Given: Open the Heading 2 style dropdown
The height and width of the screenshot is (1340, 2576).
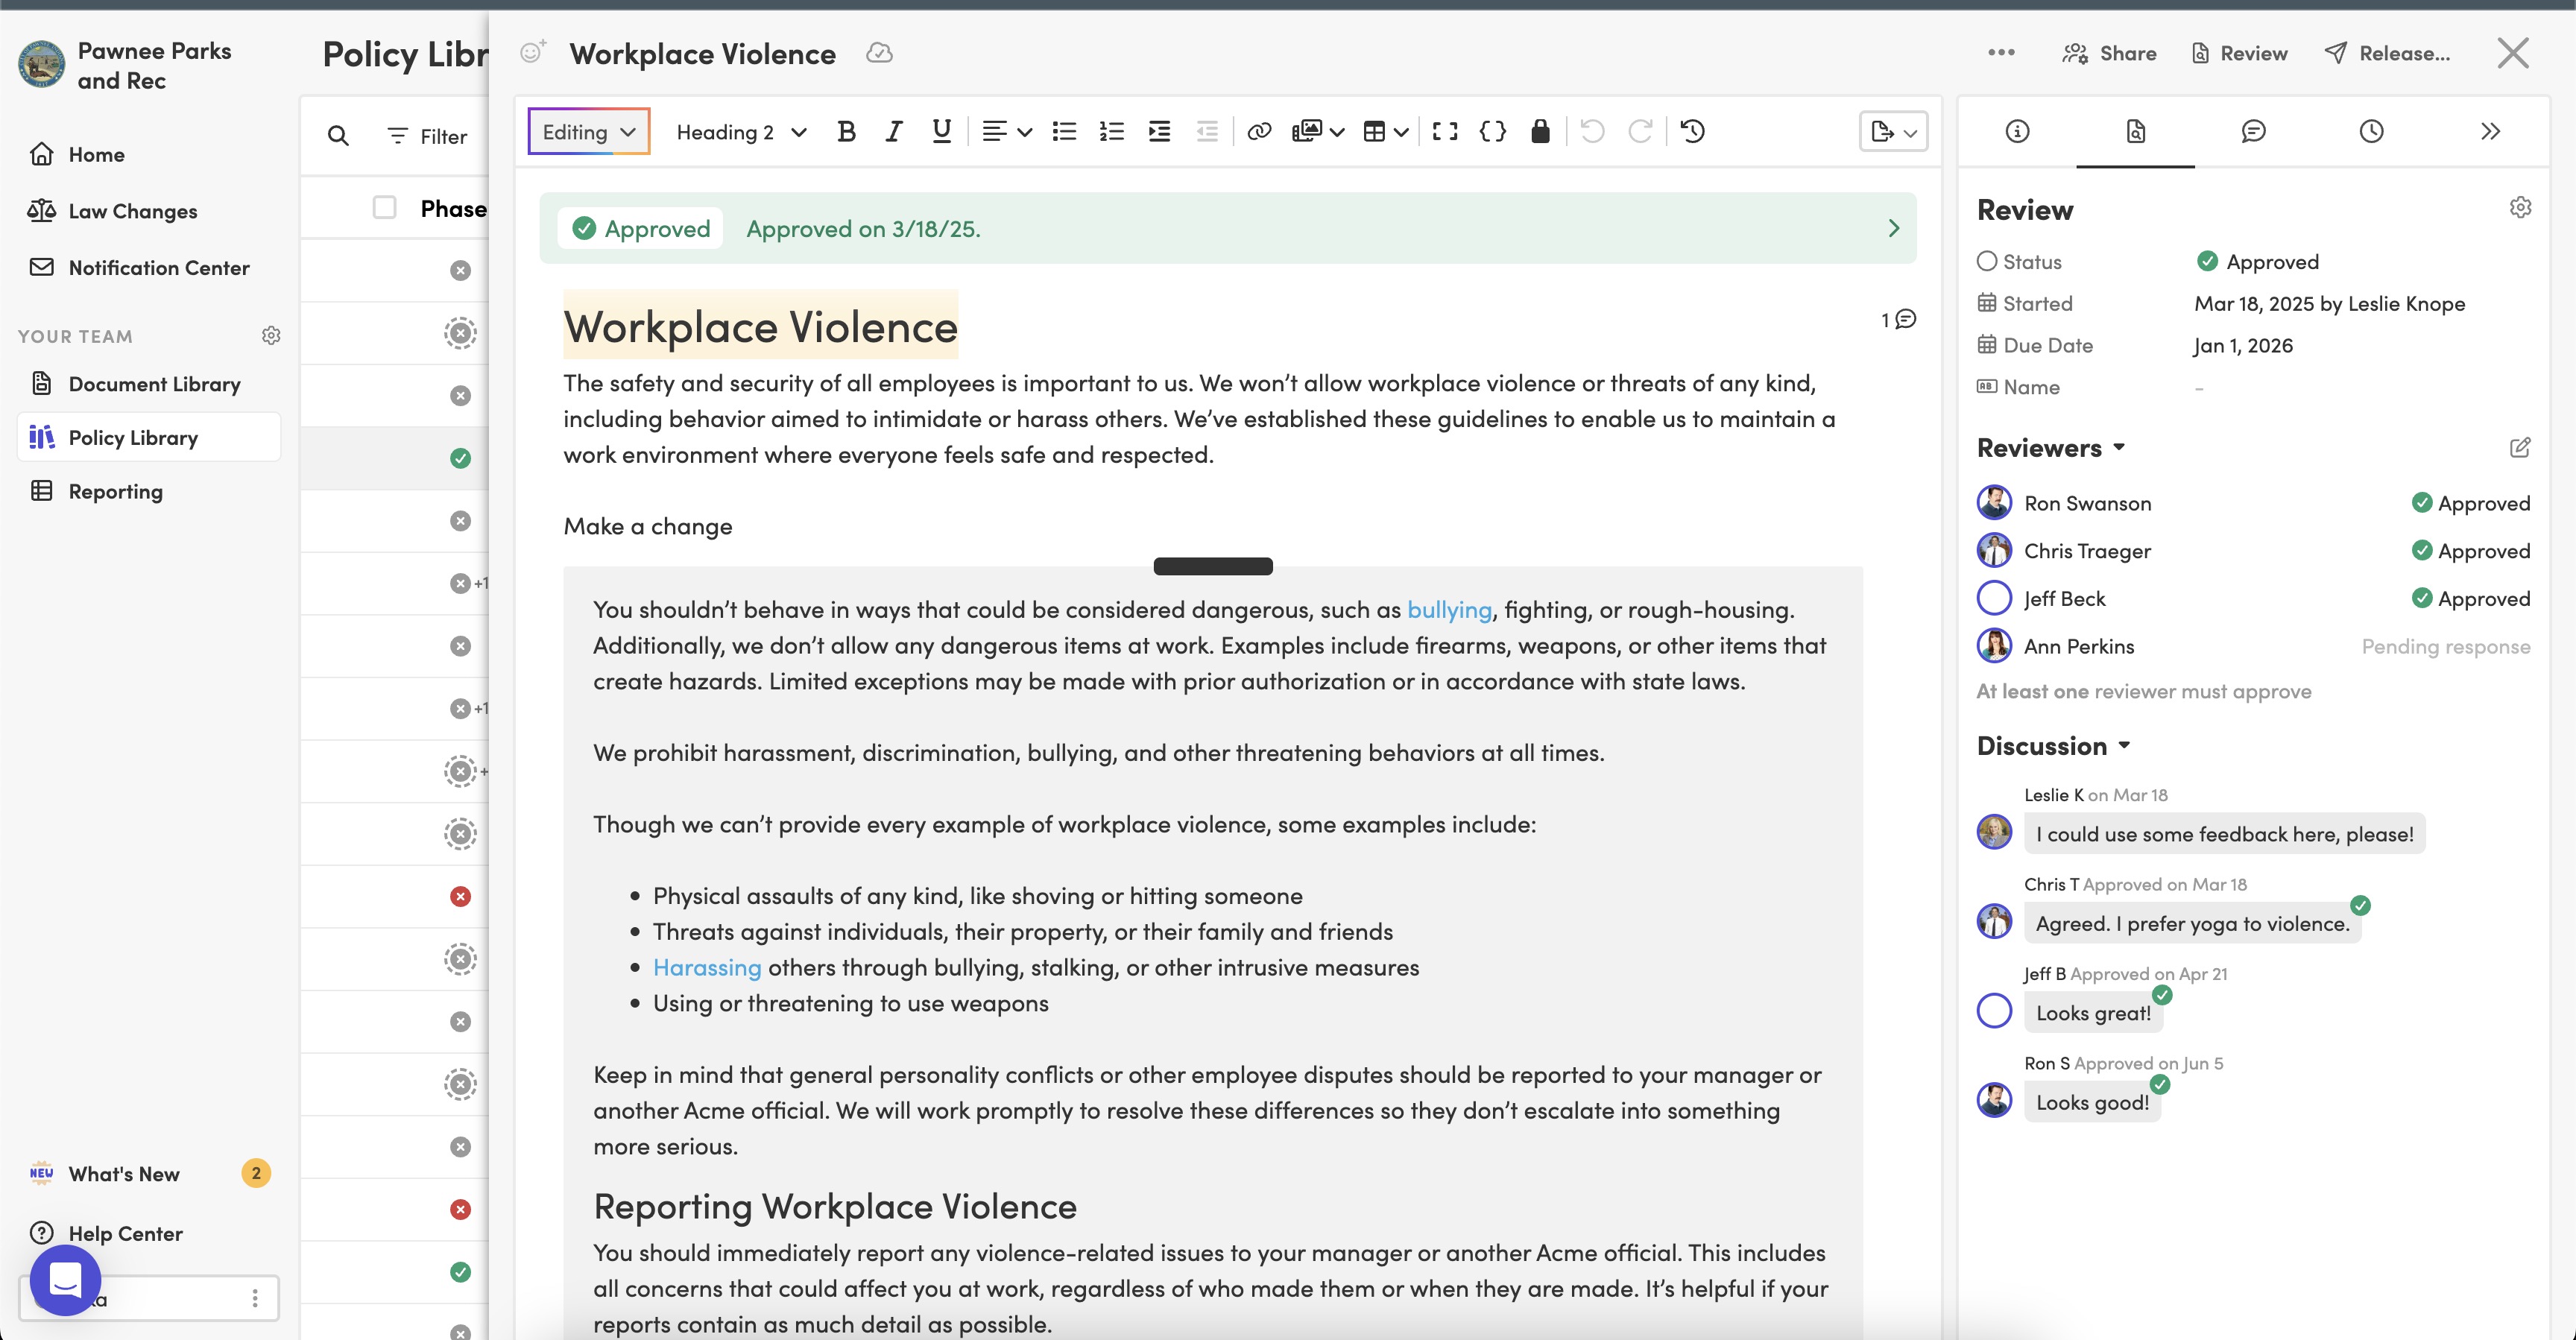Looking at the screenshot, I should 741,131.
